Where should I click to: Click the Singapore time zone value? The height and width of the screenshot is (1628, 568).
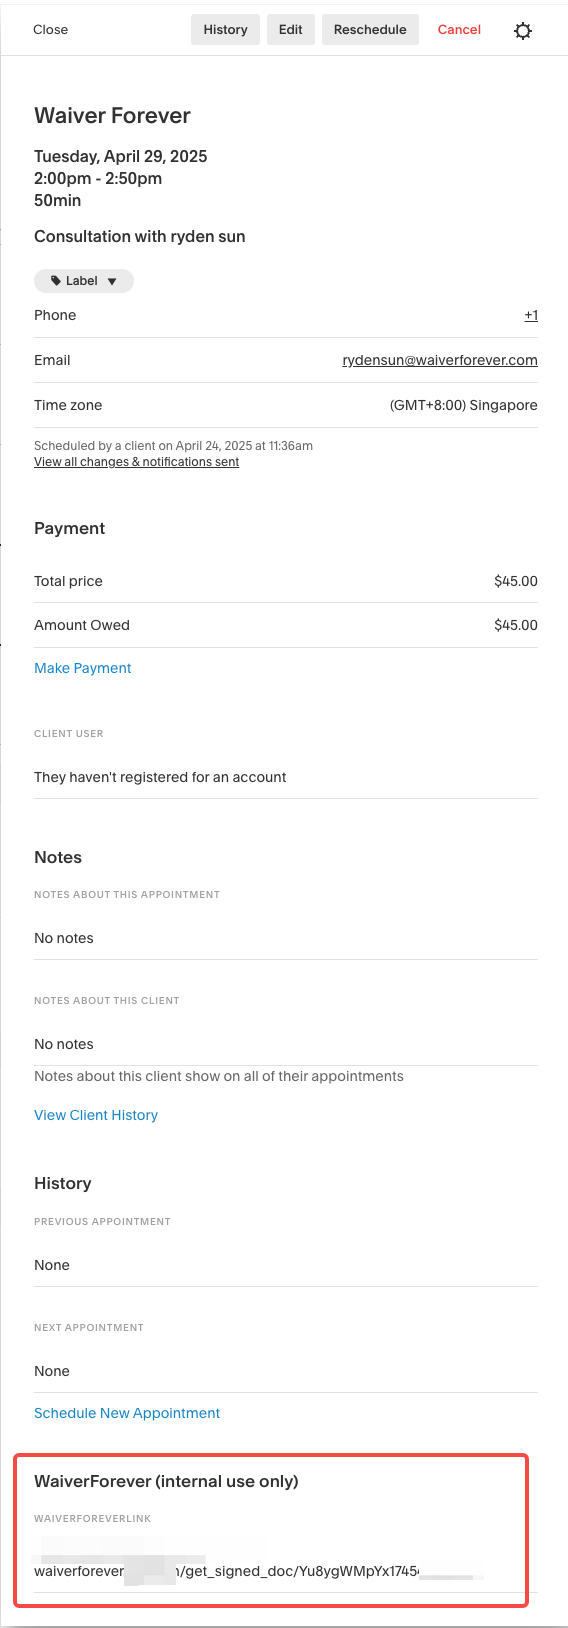pos(464,405)
